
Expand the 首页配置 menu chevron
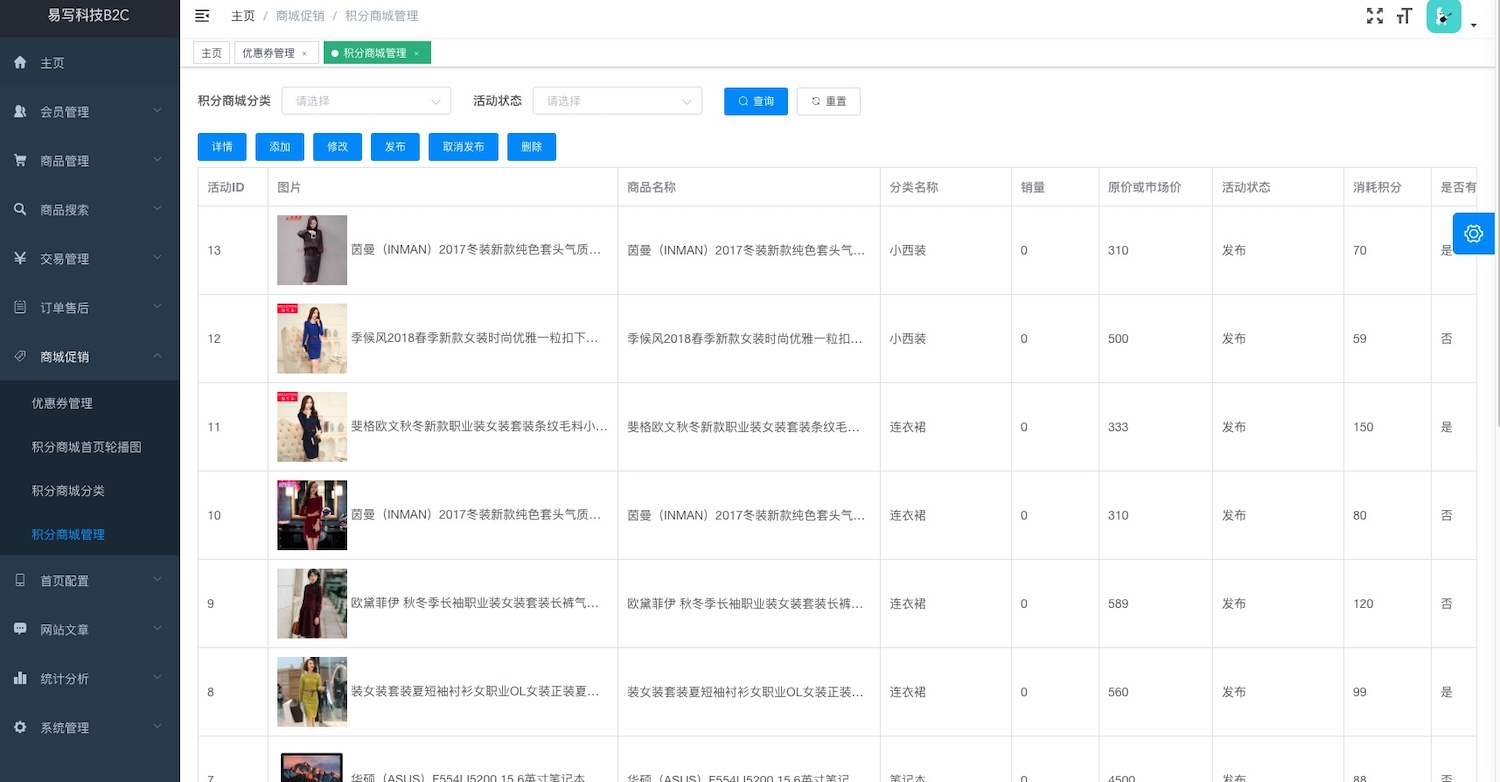(x=157, y=580)
